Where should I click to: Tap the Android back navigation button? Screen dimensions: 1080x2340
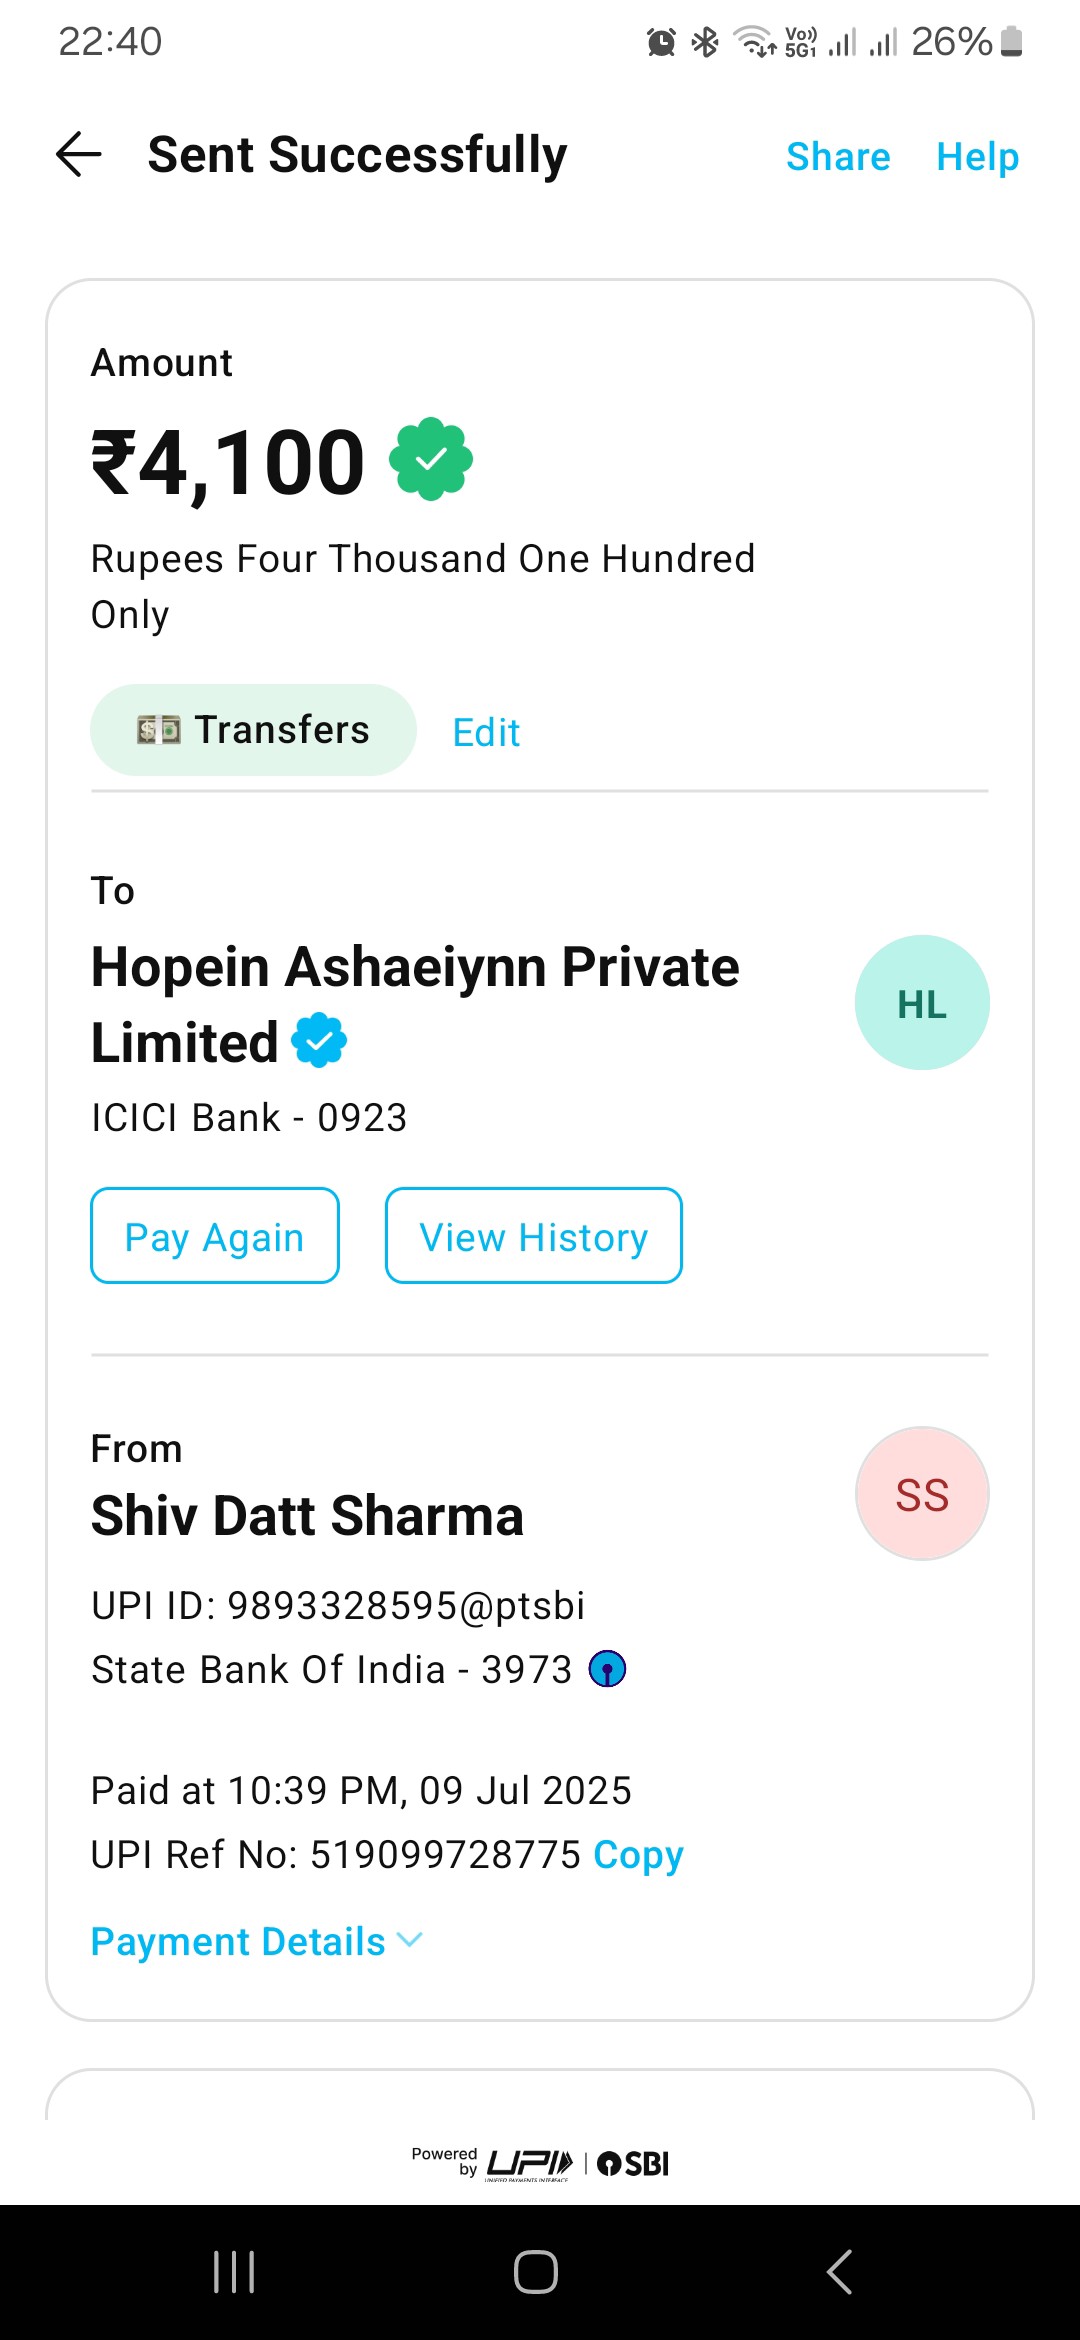pyautogui.click(x=839, y=2272)
